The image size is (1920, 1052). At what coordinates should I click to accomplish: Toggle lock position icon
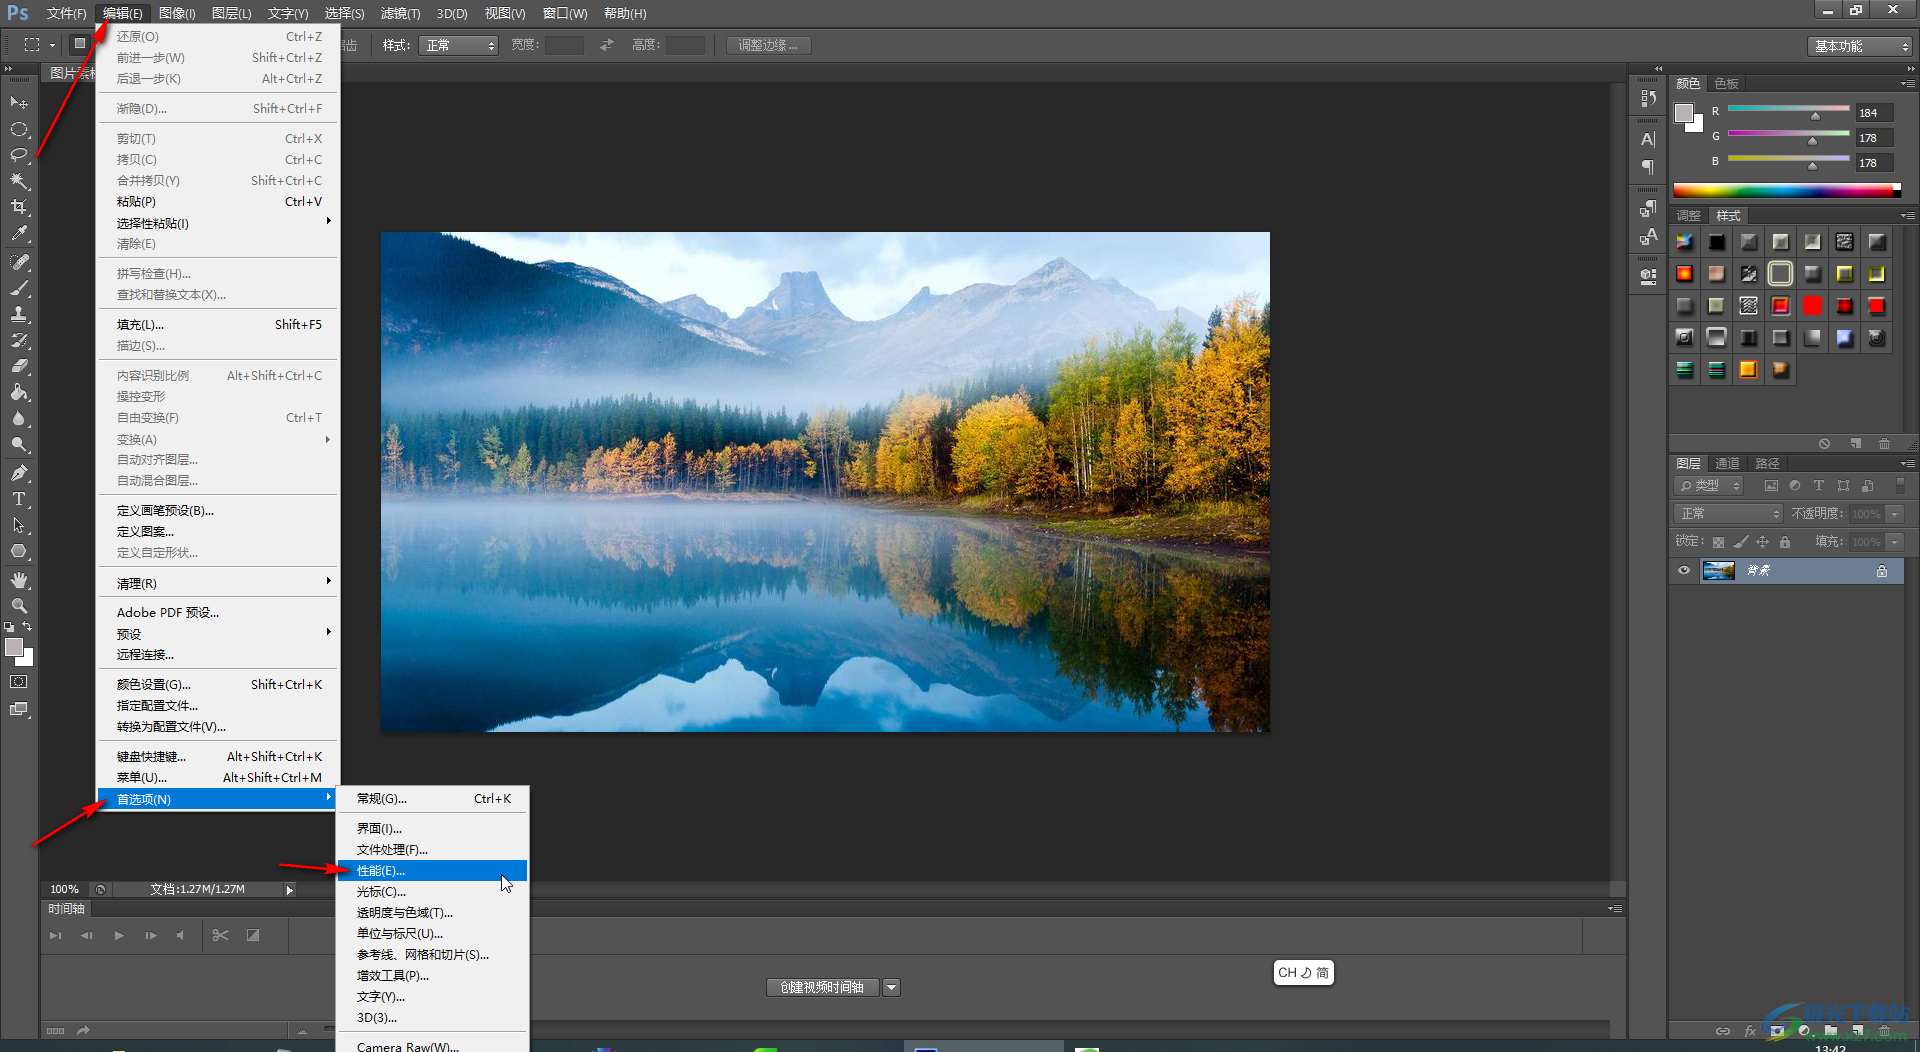click(1763, 542)
